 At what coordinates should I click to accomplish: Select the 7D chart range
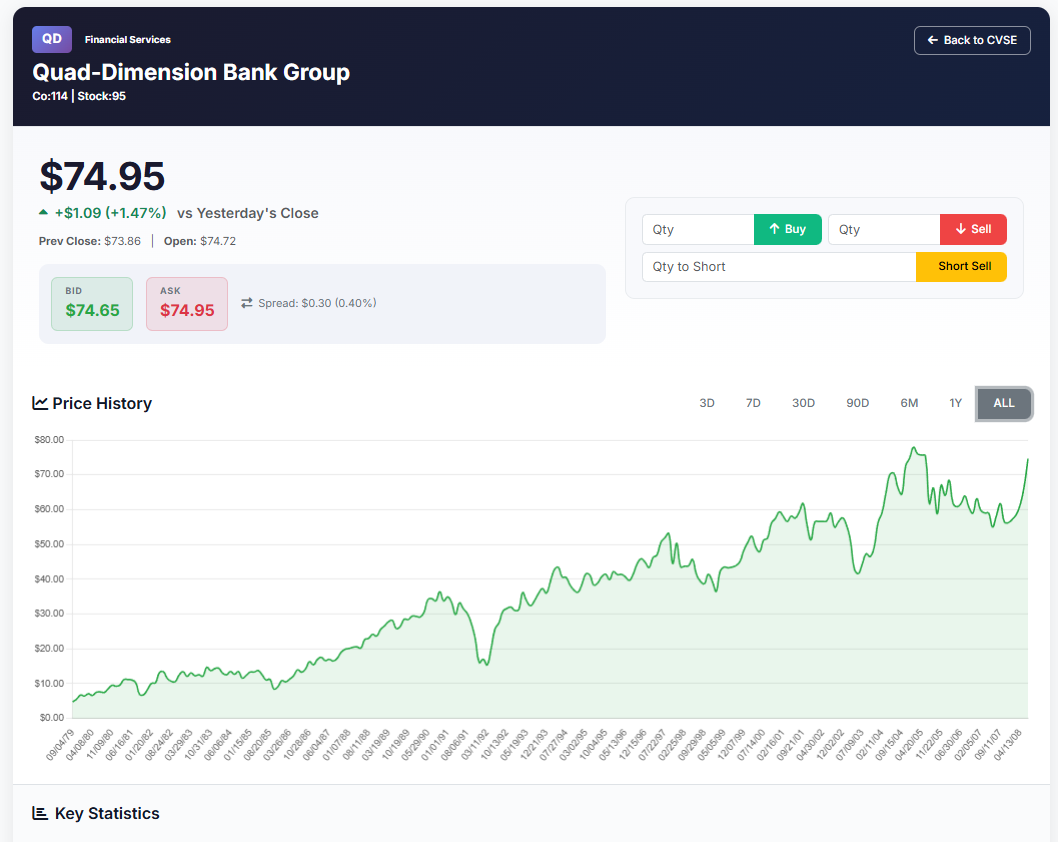coord(753,403)
